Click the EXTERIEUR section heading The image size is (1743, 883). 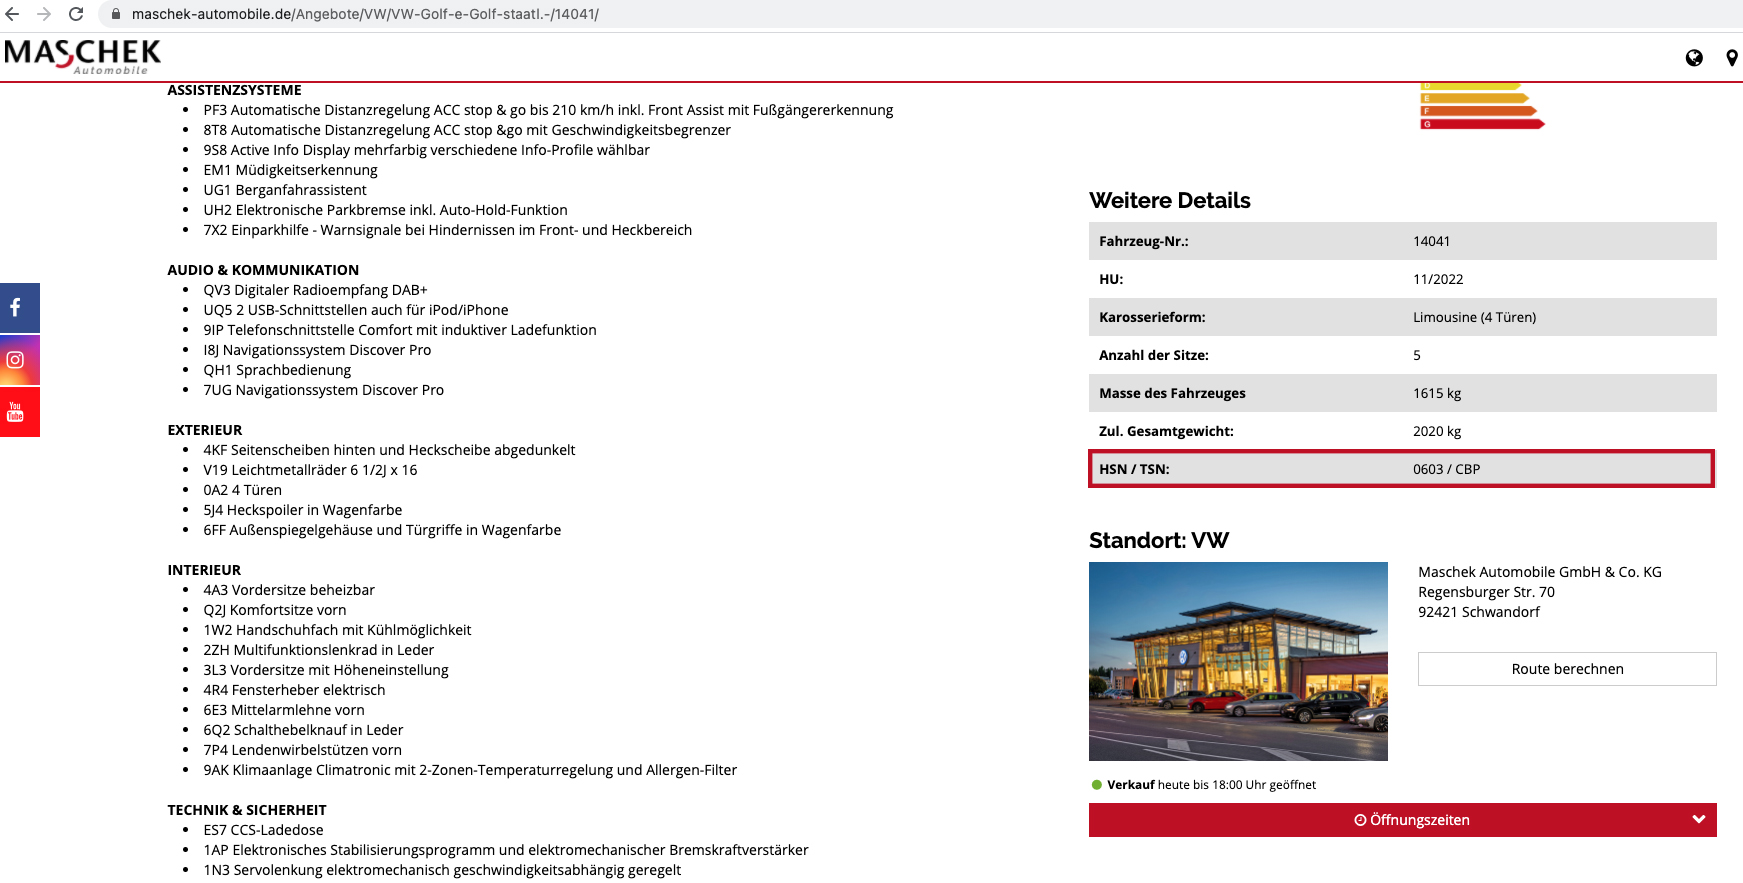click(205, 430)
